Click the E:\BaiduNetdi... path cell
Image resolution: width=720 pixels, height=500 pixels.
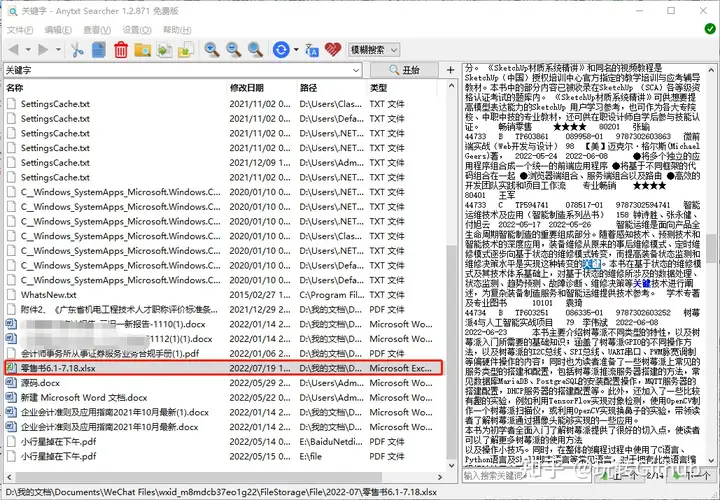[331, 442]
